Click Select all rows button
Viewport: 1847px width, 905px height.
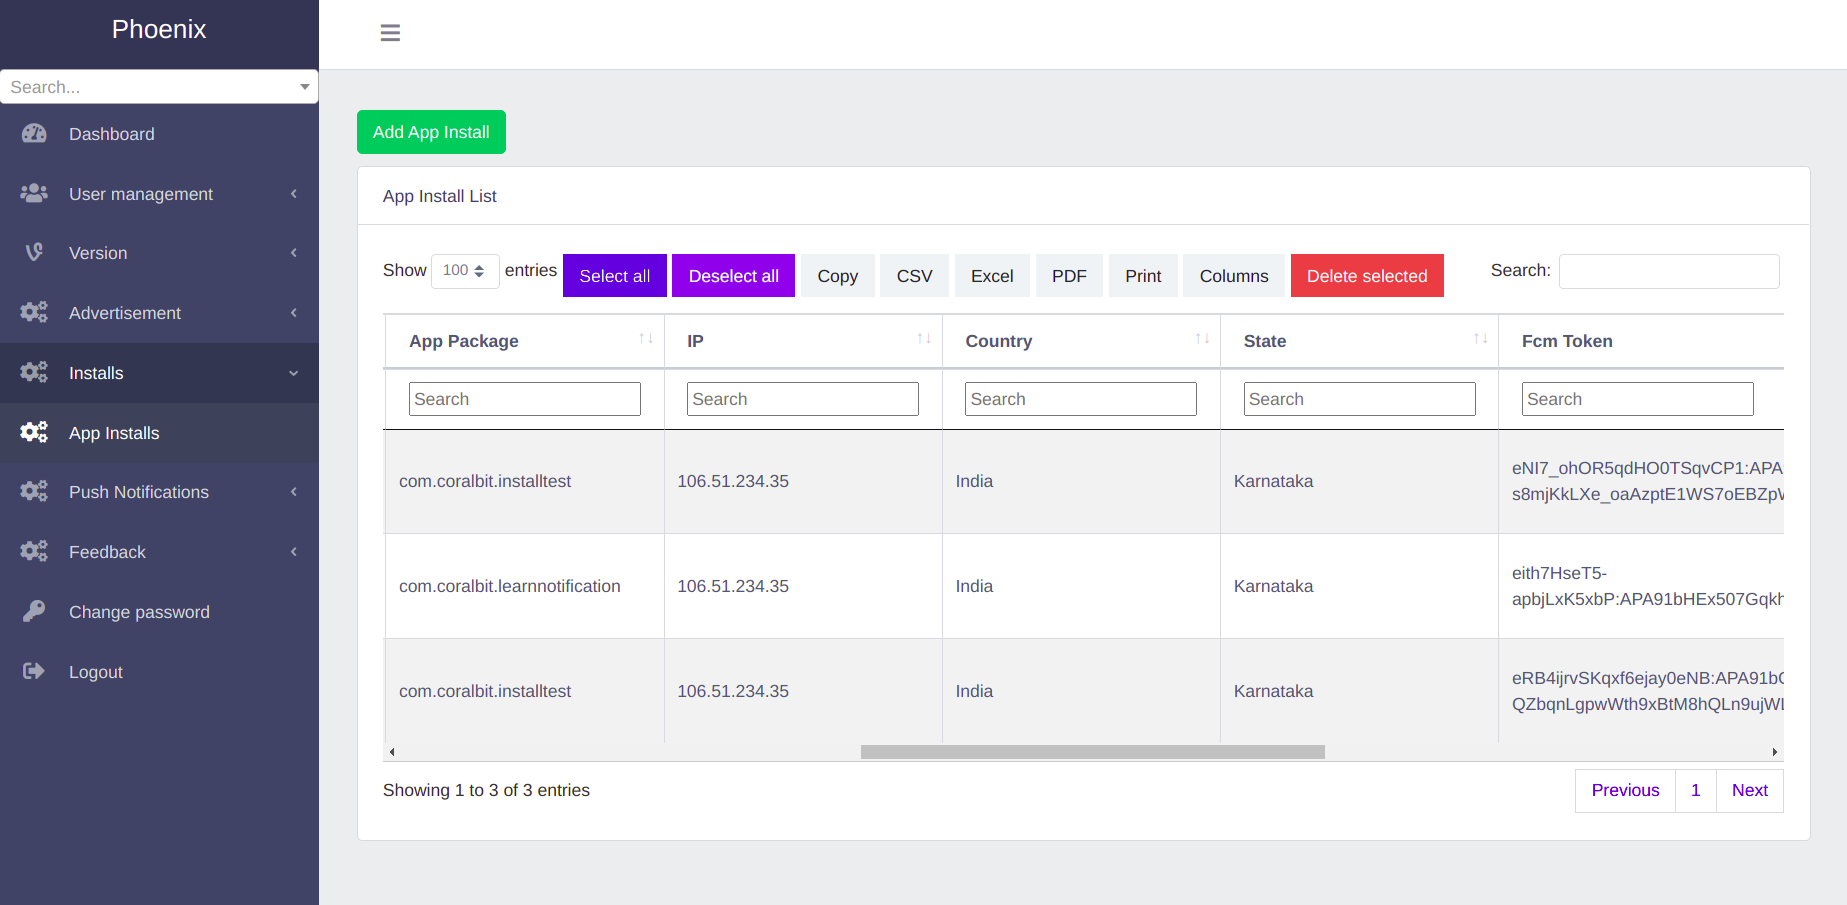[615, 276]
